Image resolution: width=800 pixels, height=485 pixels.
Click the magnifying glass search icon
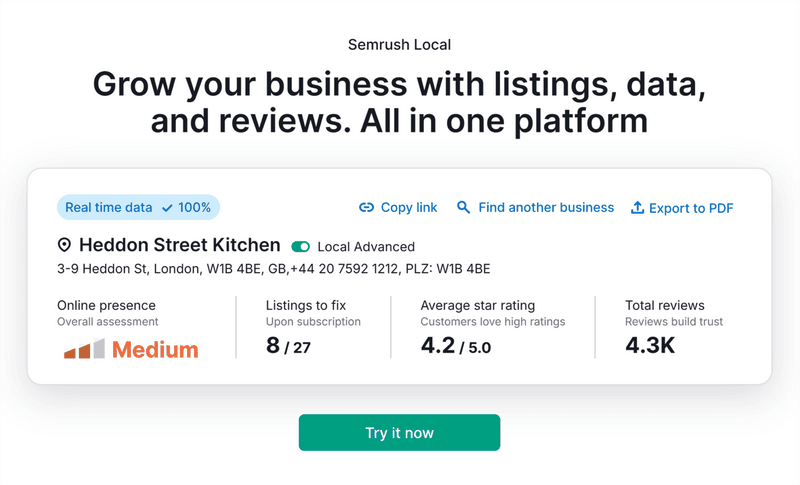[x=463, y=208]
